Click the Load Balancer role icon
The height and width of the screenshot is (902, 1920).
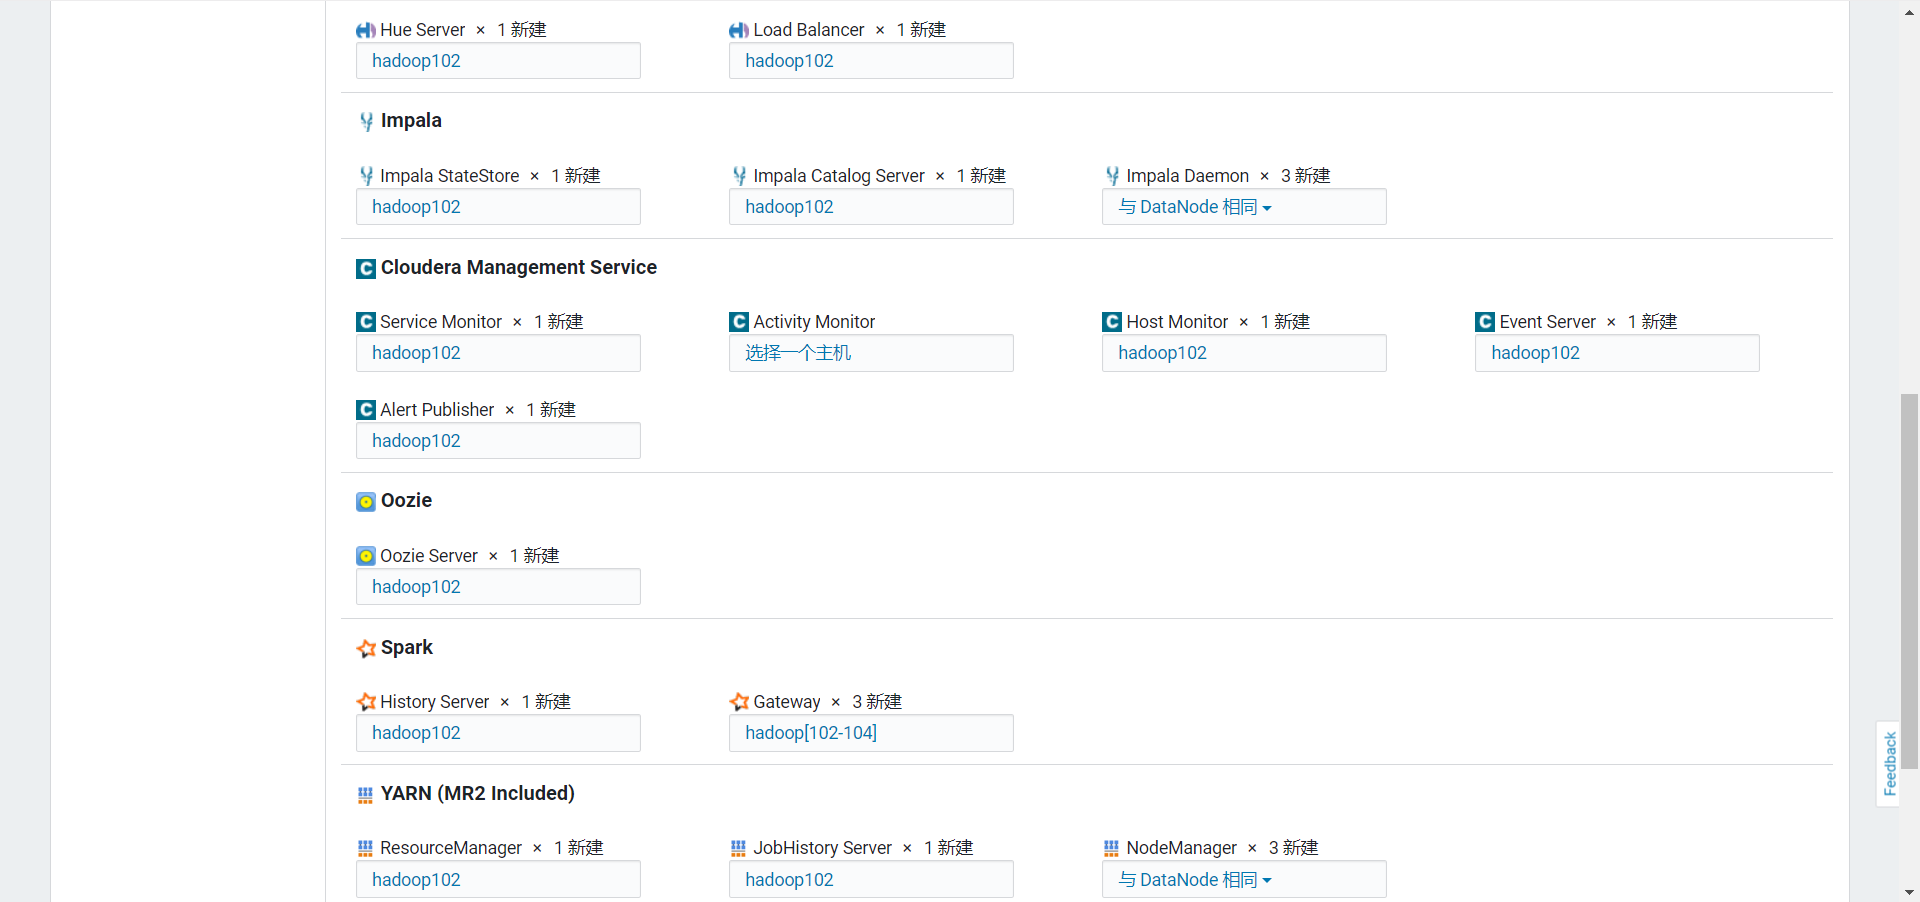[739, 30]
